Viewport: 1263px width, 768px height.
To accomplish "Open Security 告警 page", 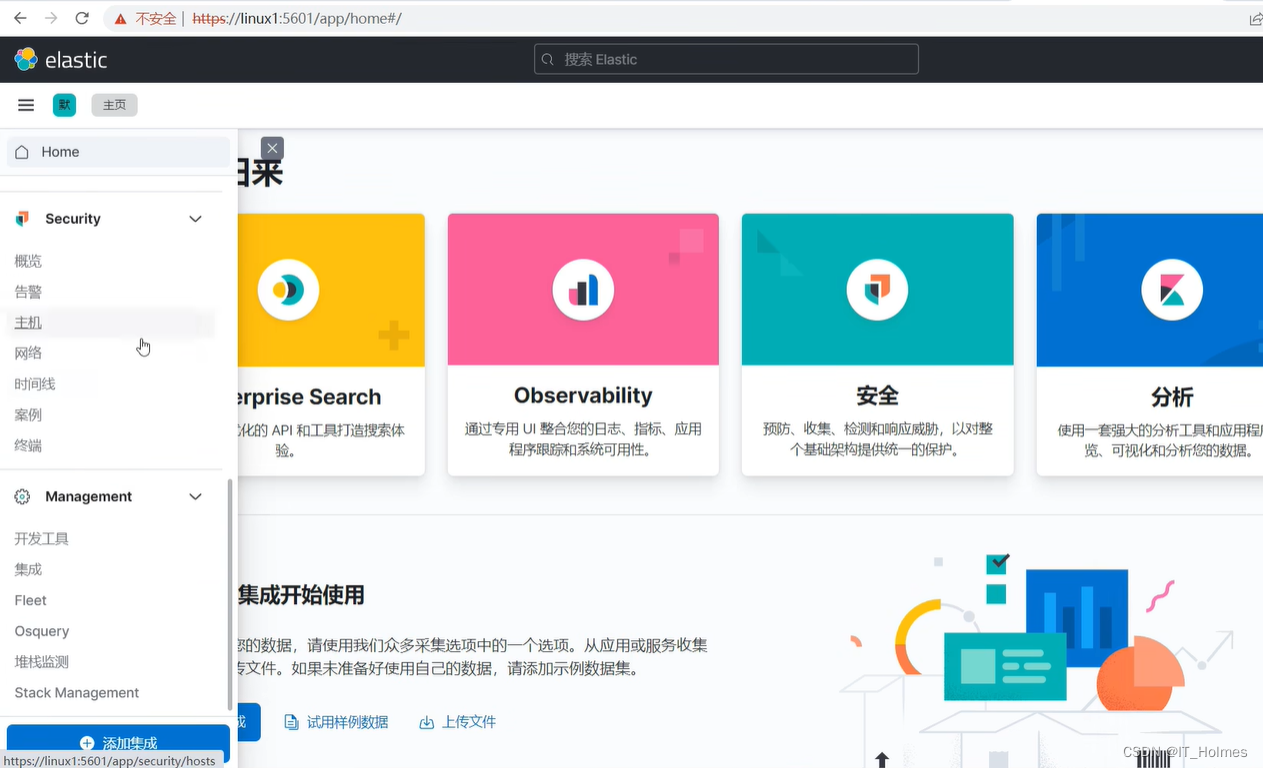I will click(x=28, y=292).
